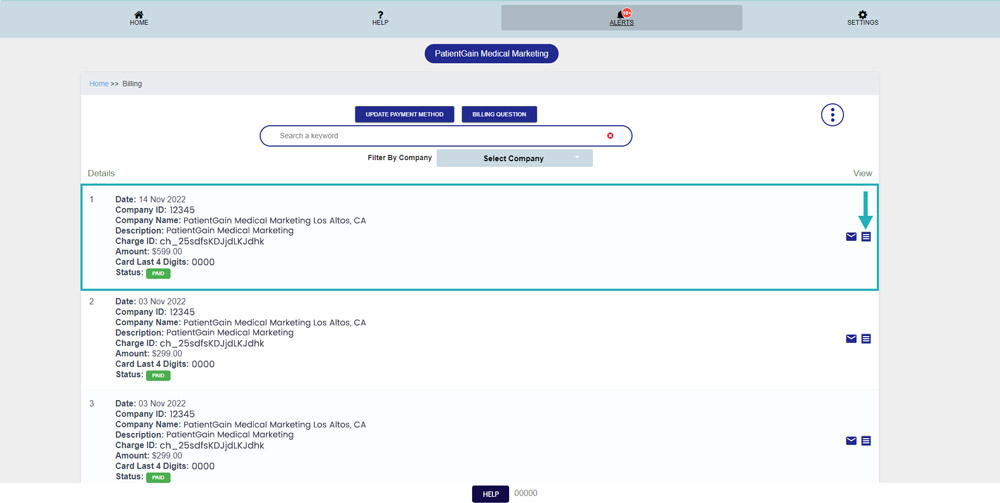
Task: Click the Home breadcrumb link
Action: (99, 84)
